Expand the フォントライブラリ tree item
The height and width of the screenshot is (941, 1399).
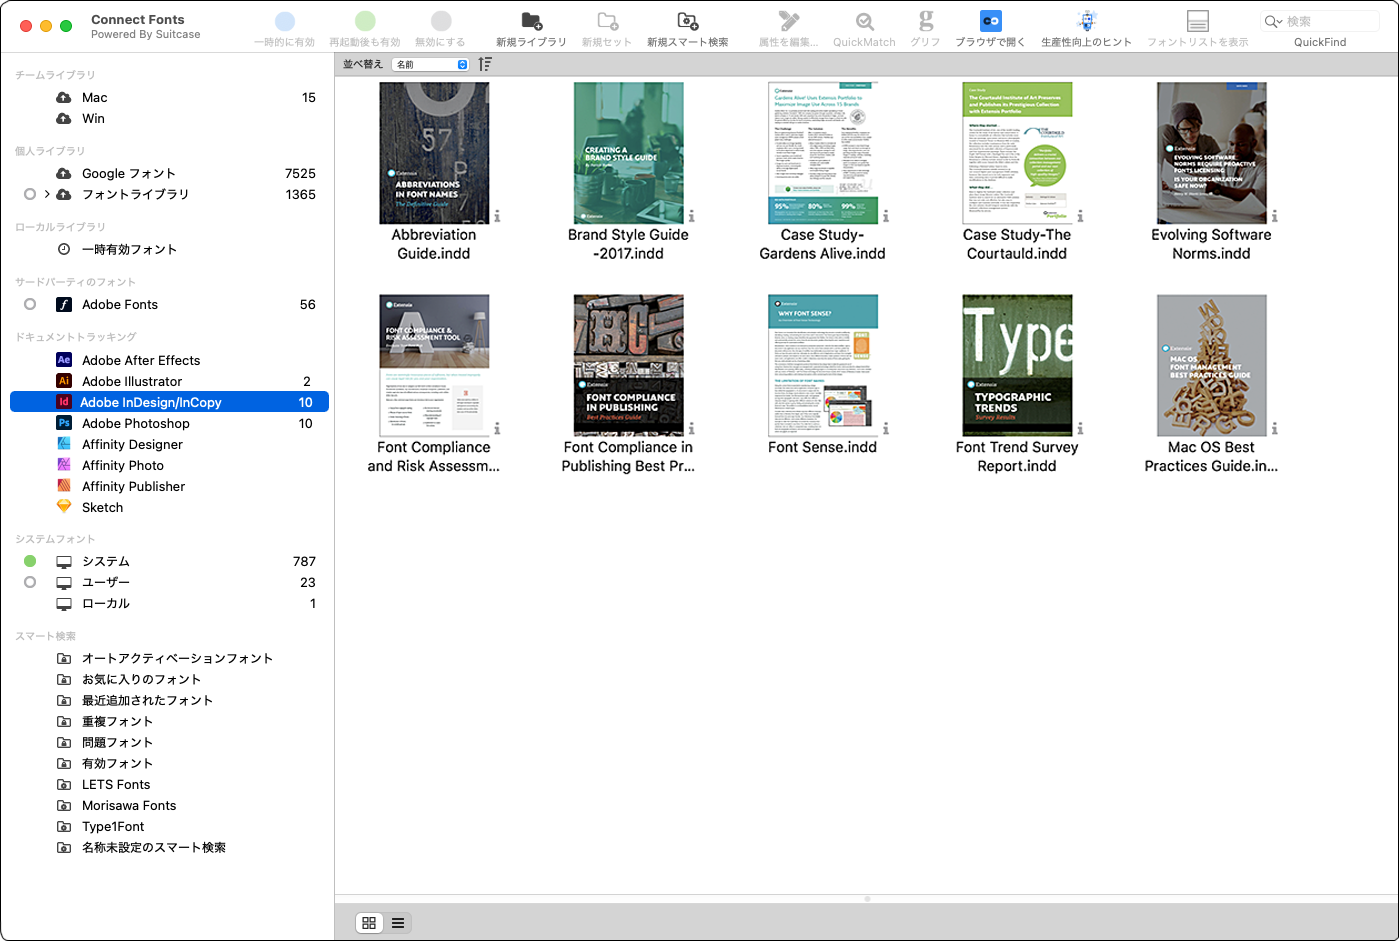(x=47, y=194)
